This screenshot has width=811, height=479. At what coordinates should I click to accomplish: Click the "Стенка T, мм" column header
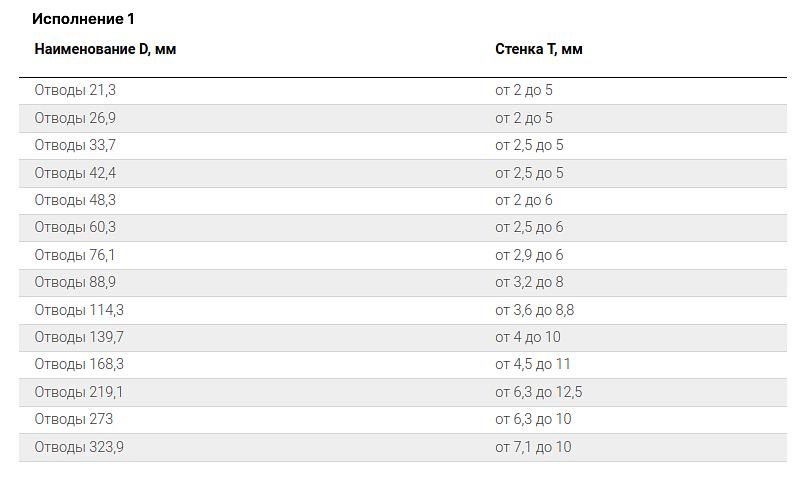coord(538,49)
